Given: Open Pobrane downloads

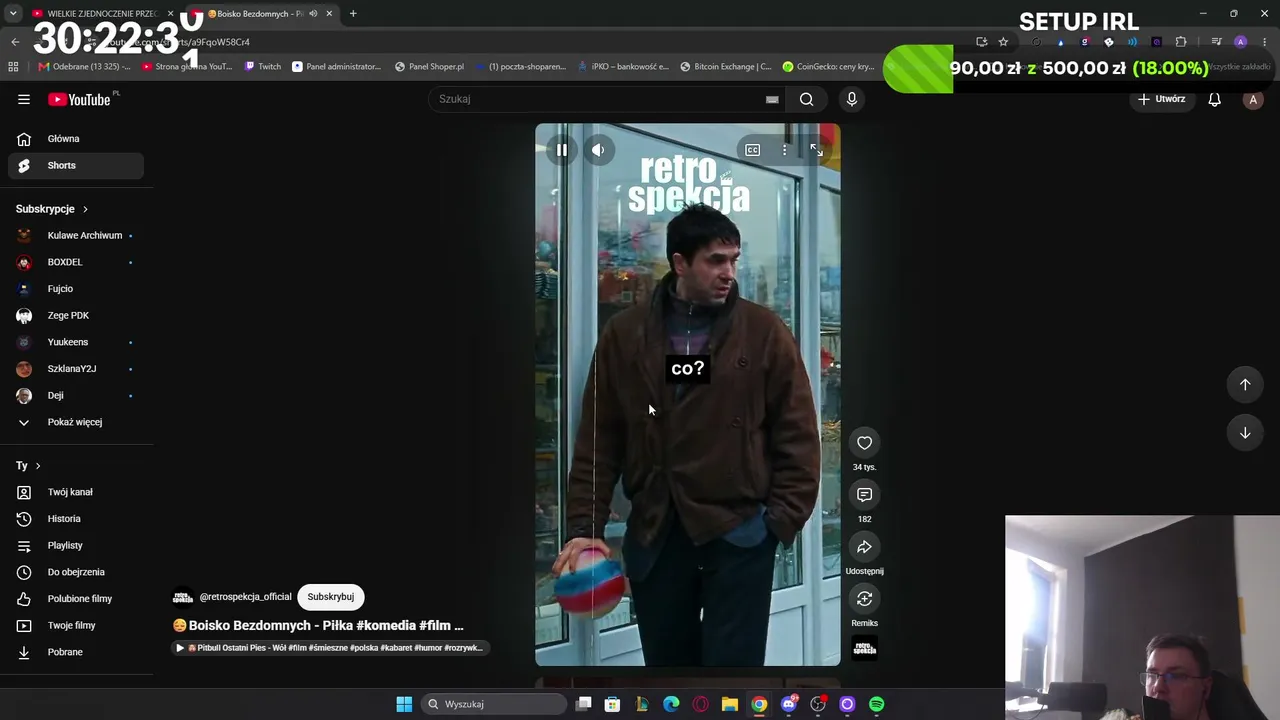Looking at the screenshot, I should tap(76, 652).
